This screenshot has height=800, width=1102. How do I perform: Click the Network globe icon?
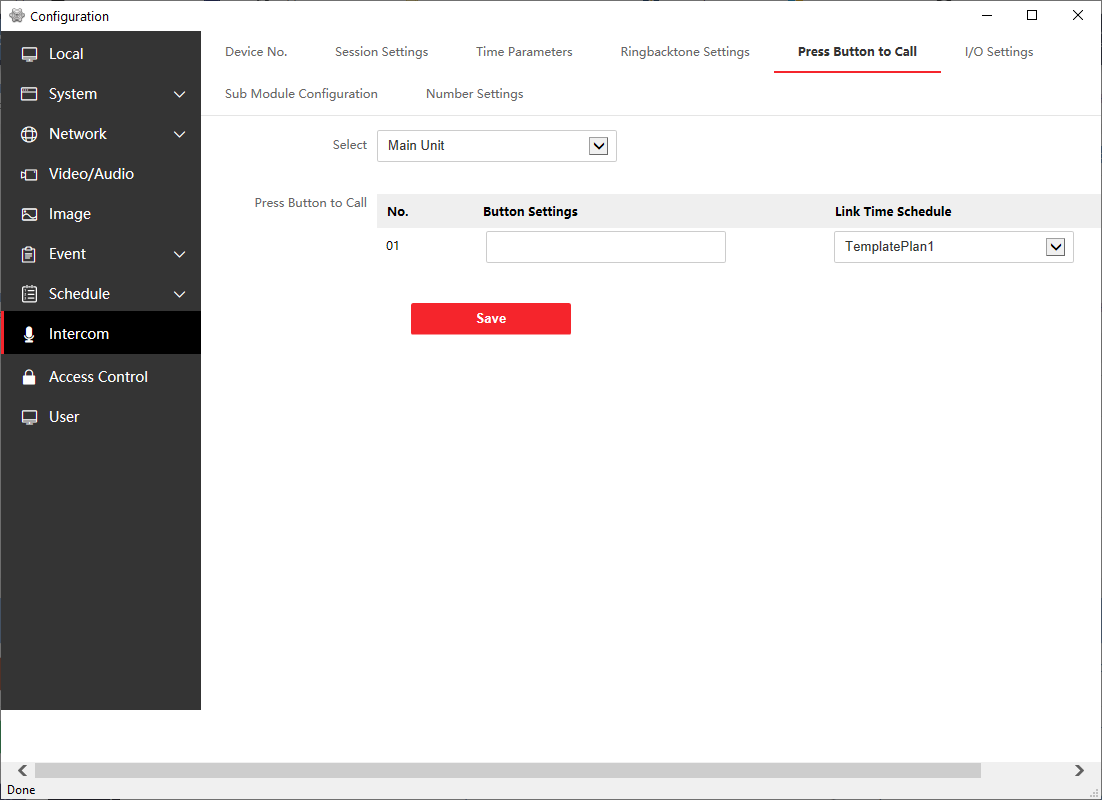click(29, 134)
